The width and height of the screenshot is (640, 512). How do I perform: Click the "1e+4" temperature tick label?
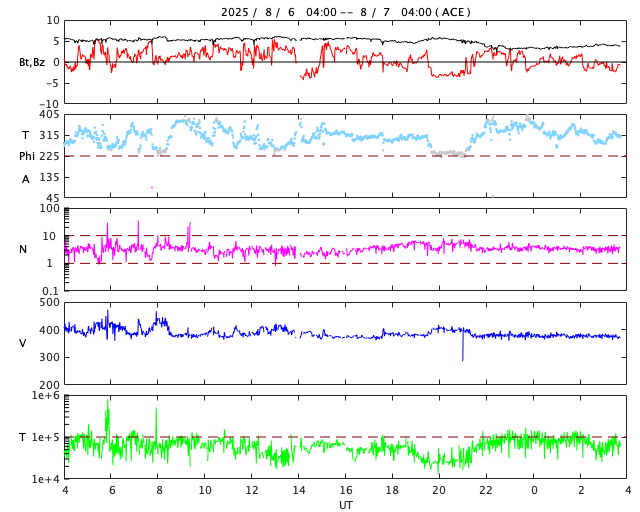tap(46, 479)
